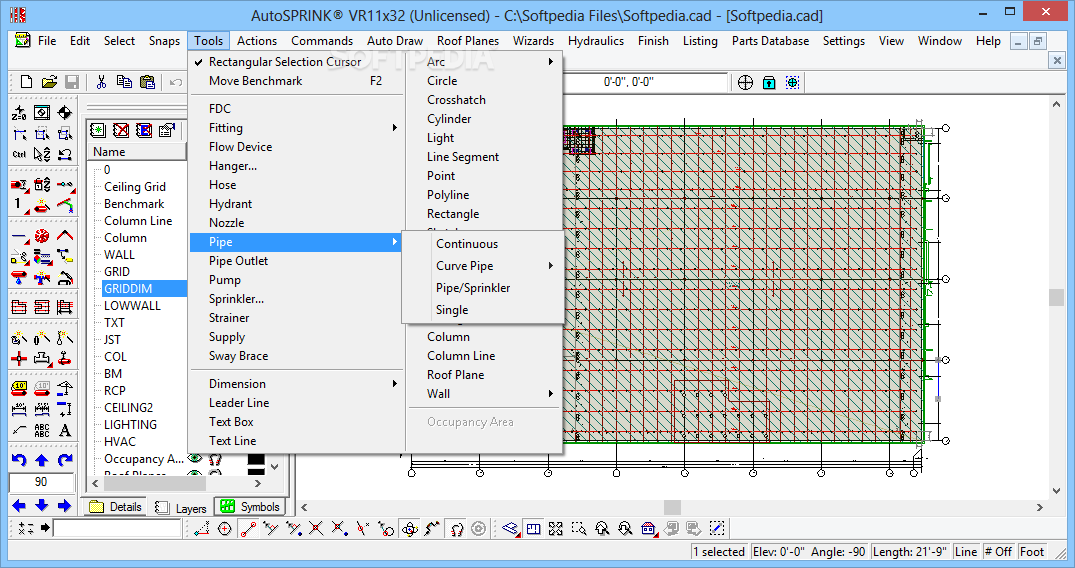Toggle the magnet snap icon
1075x568 pixels.
tap(457, 528)
